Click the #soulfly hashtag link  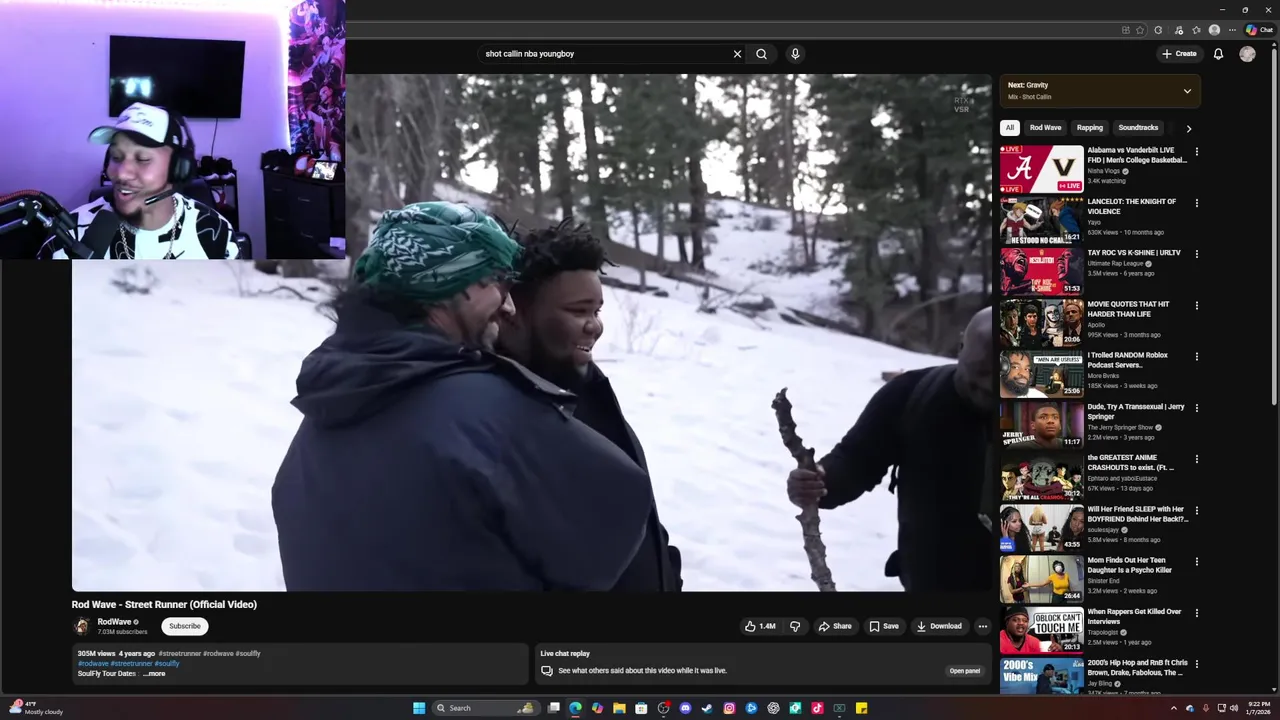(167, 664)
